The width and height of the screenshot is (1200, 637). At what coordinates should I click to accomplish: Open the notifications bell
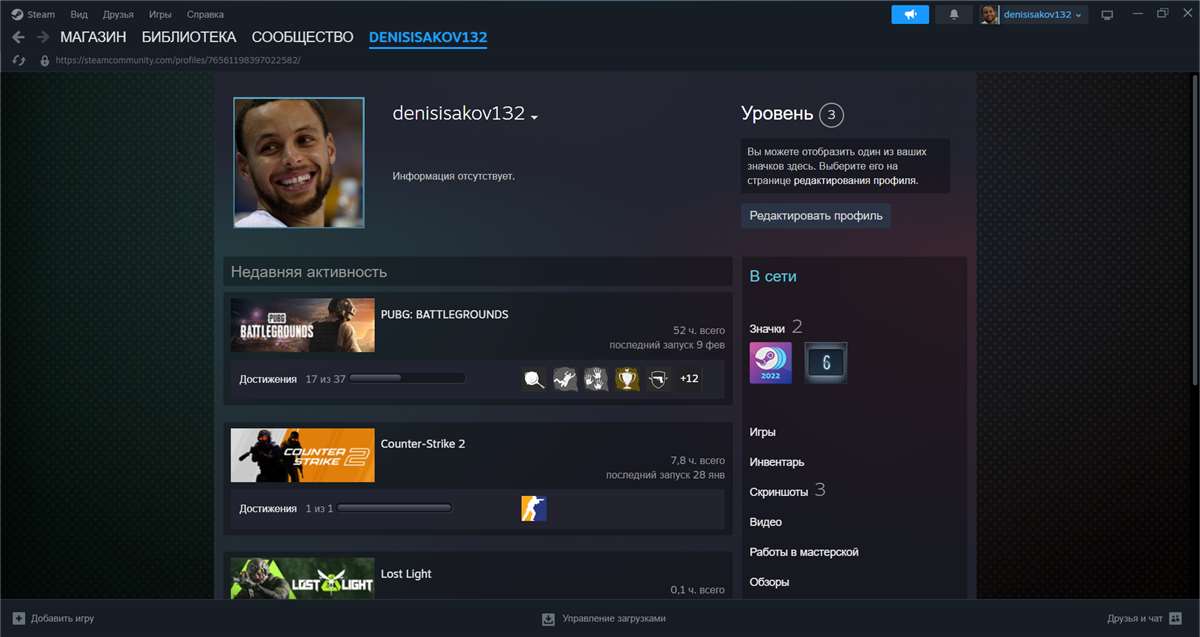(x=954, y=15)
